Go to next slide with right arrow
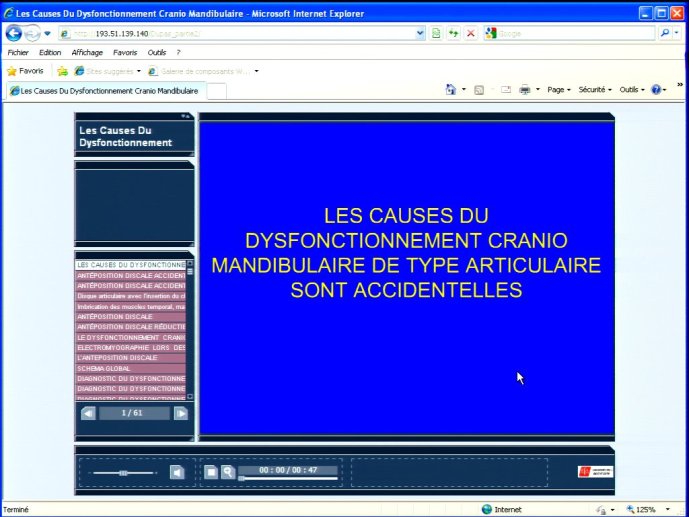The height and width of the screenshot is (517, 689). pos(181,413)
